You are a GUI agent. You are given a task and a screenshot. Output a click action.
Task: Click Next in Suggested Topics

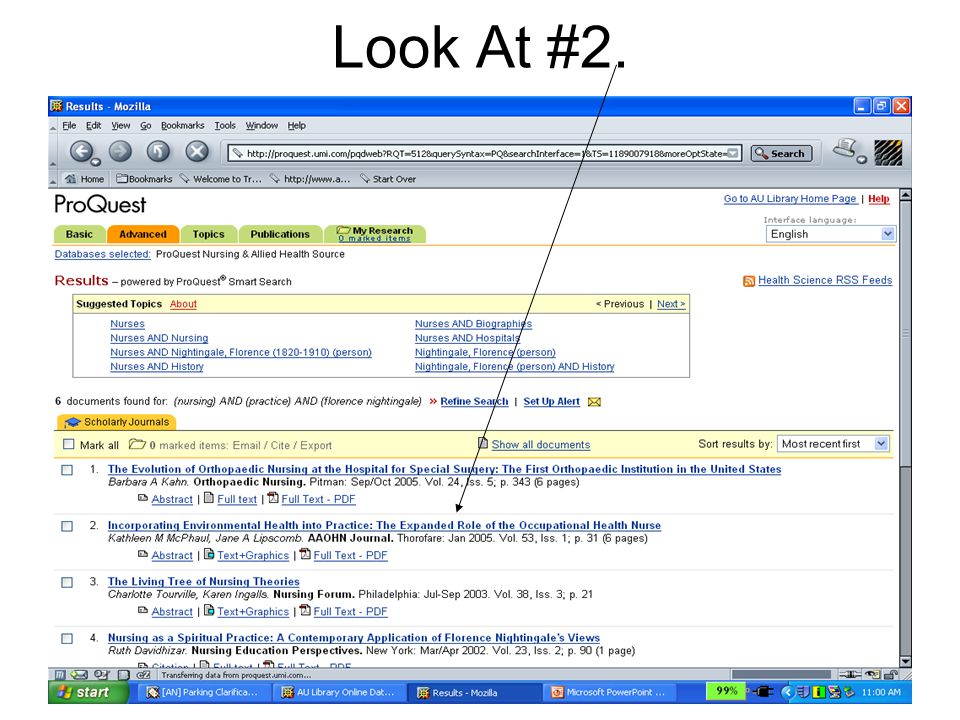(x=671, y=304)
